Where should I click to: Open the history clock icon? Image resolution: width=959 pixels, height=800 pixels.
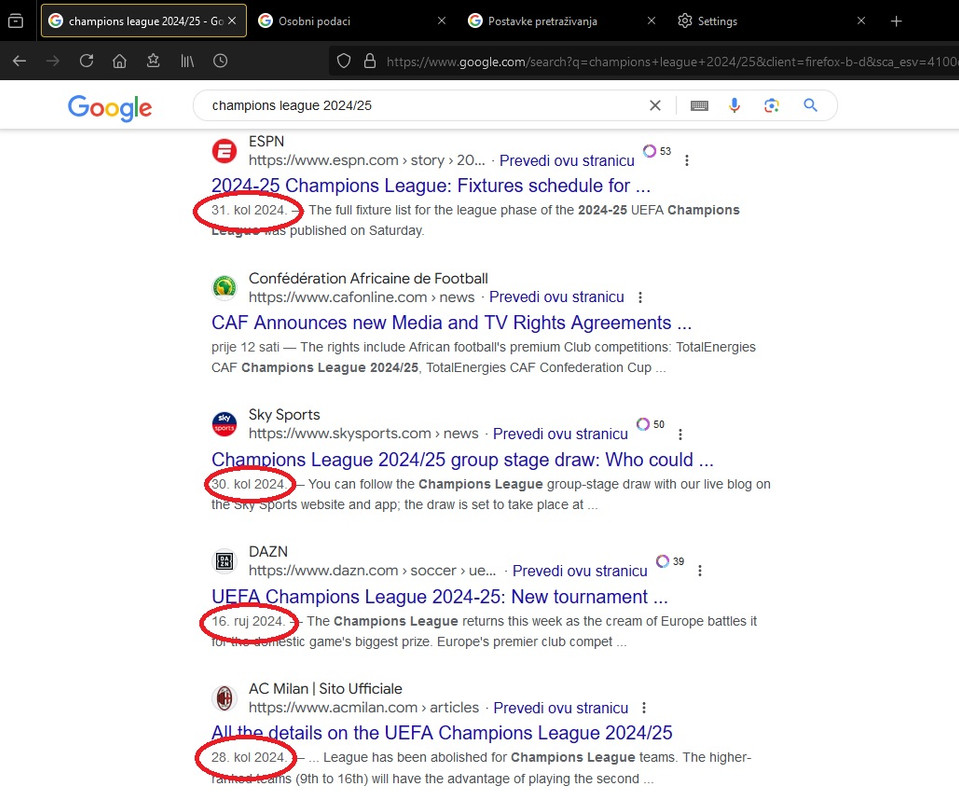click(220, 61)
